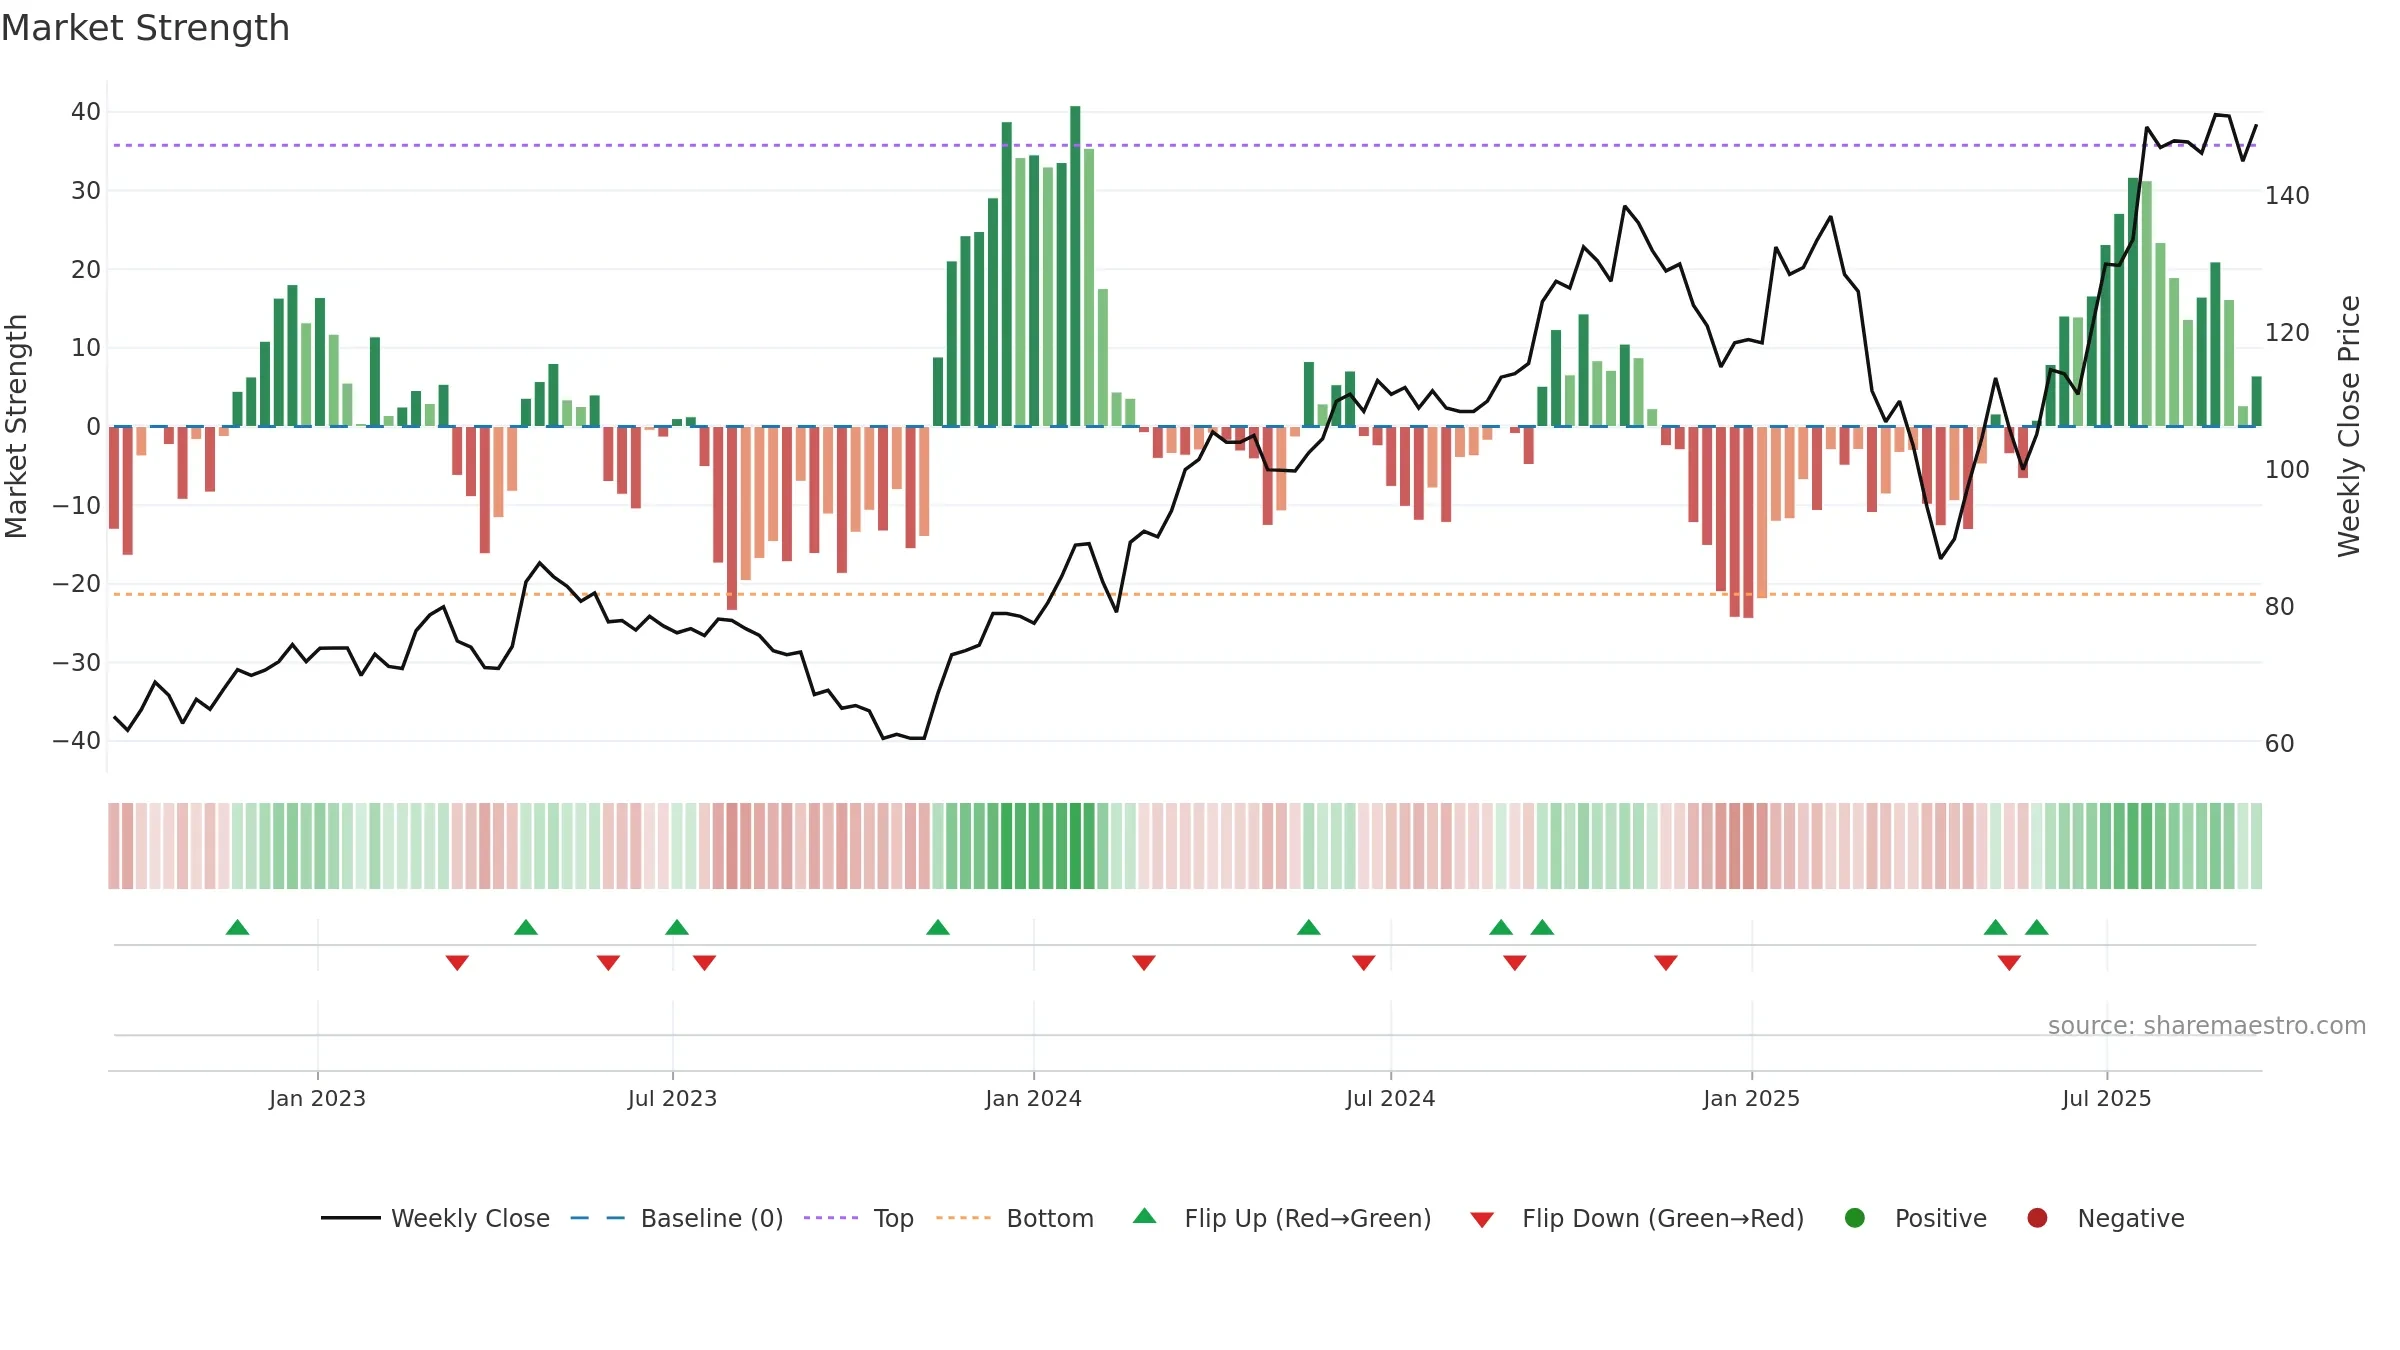Hide the Bottom threshold legend entry
Viewport: 2400px width, 1350px height.
[x=1015, y=1218]
